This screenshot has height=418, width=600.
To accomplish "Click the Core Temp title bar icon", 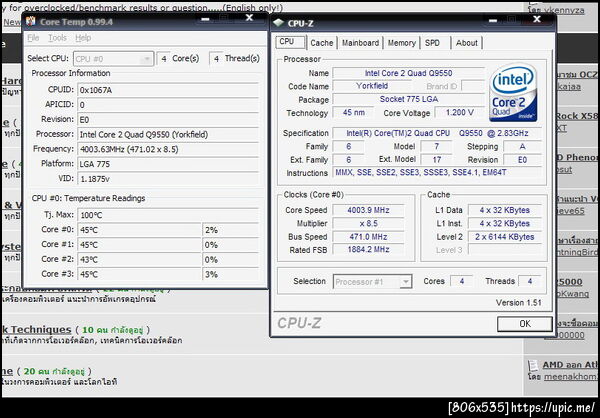I will (x=31, y=21).
